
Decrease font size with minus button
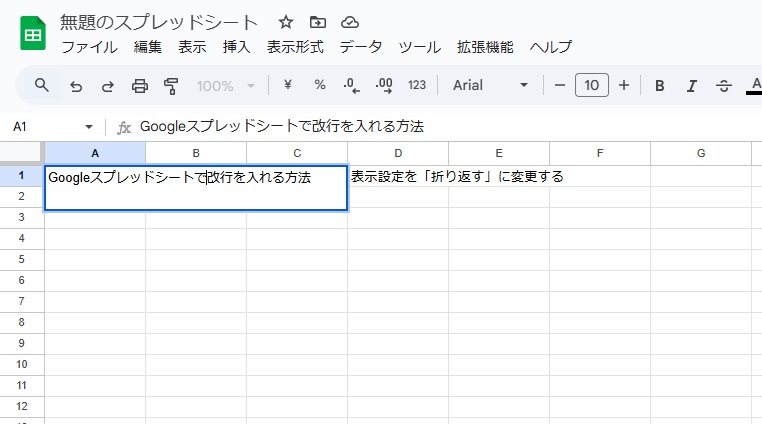click(x=560, y=86)
